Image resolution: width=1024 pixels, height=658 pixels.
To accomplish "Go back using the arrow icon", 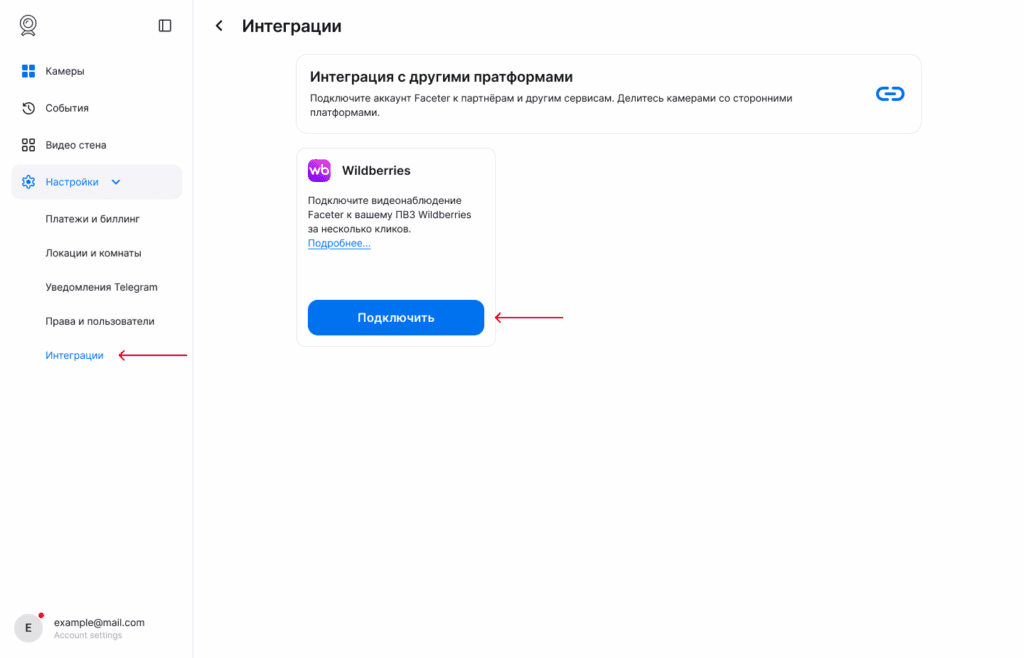I will [219, 26].
